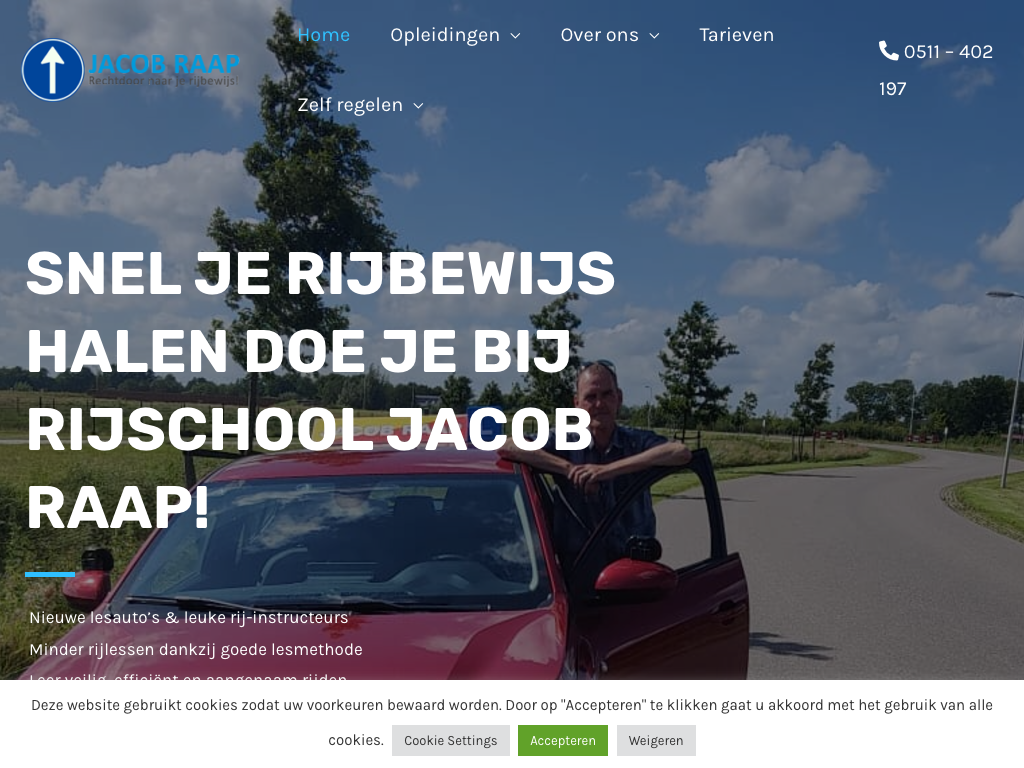Expand the Zelf regelen dropdown chevron
The image size is (1024, 768).
pos(419,106)
